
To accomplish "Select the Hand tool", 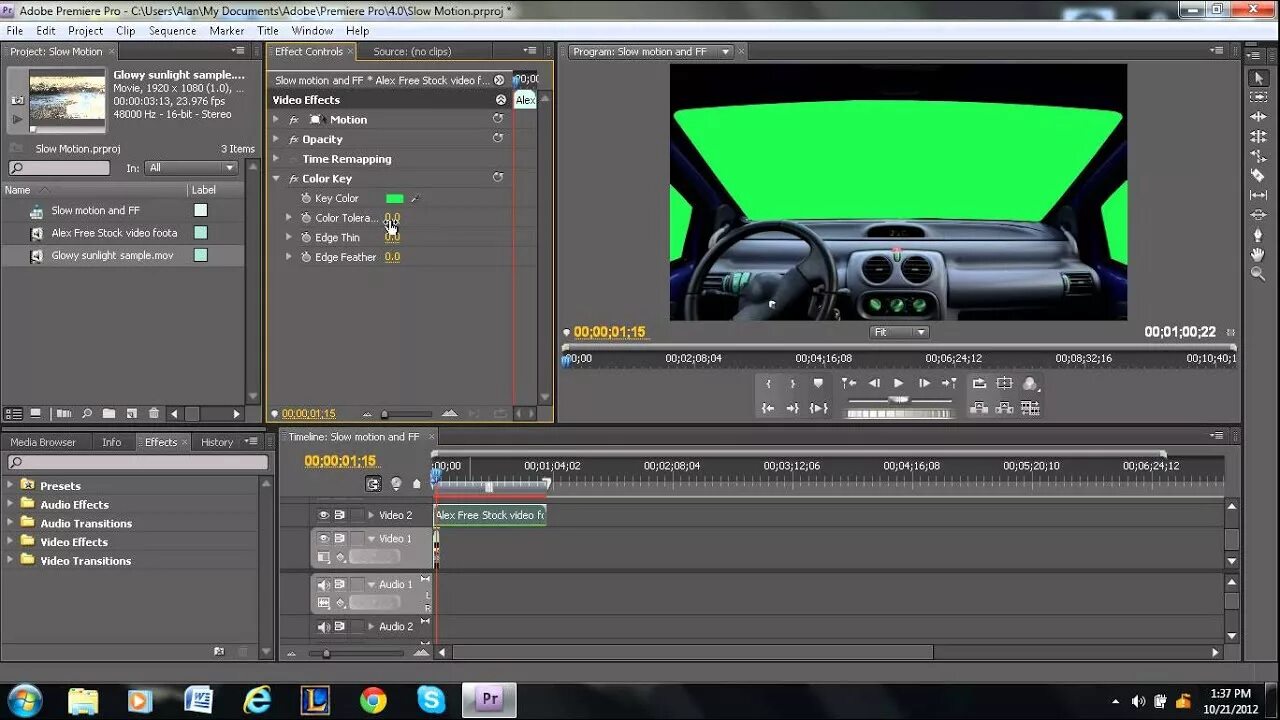I will 1258,254.
